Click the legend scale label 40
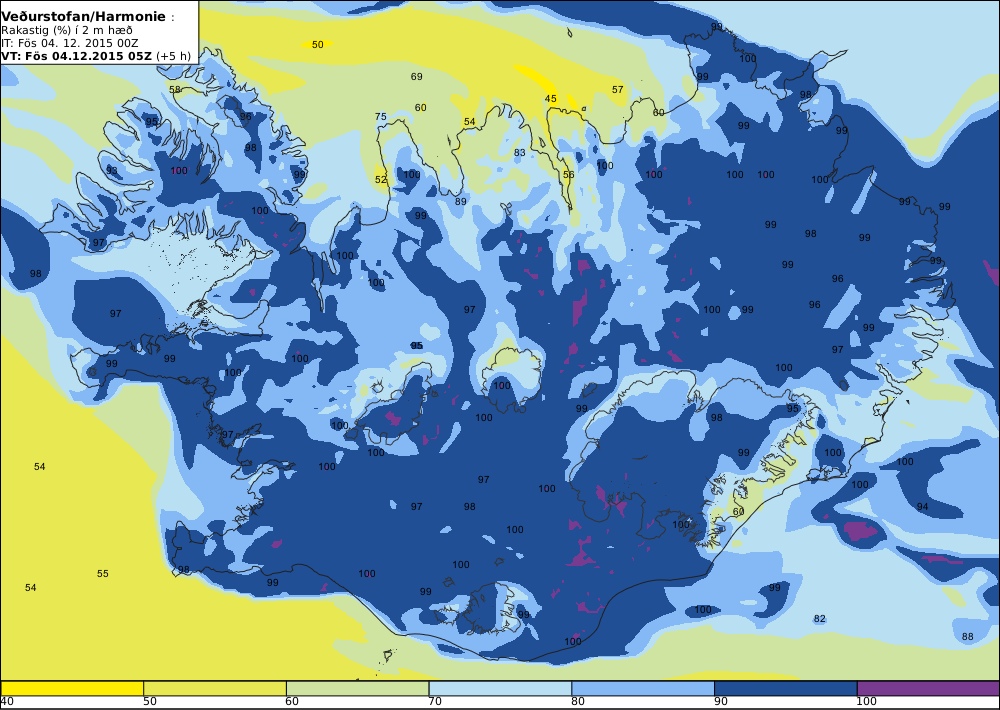 click(x=7, y=702)
